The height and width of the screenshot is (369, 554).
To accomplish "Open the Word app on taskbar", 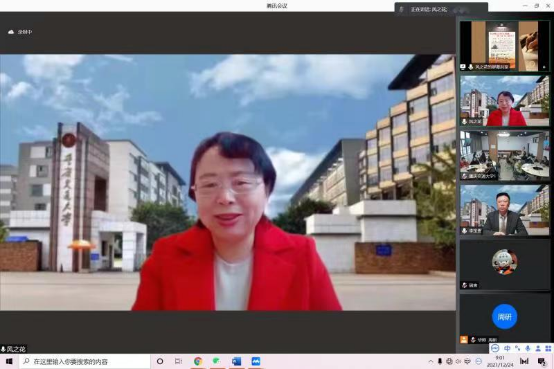I will coord(236,361).
